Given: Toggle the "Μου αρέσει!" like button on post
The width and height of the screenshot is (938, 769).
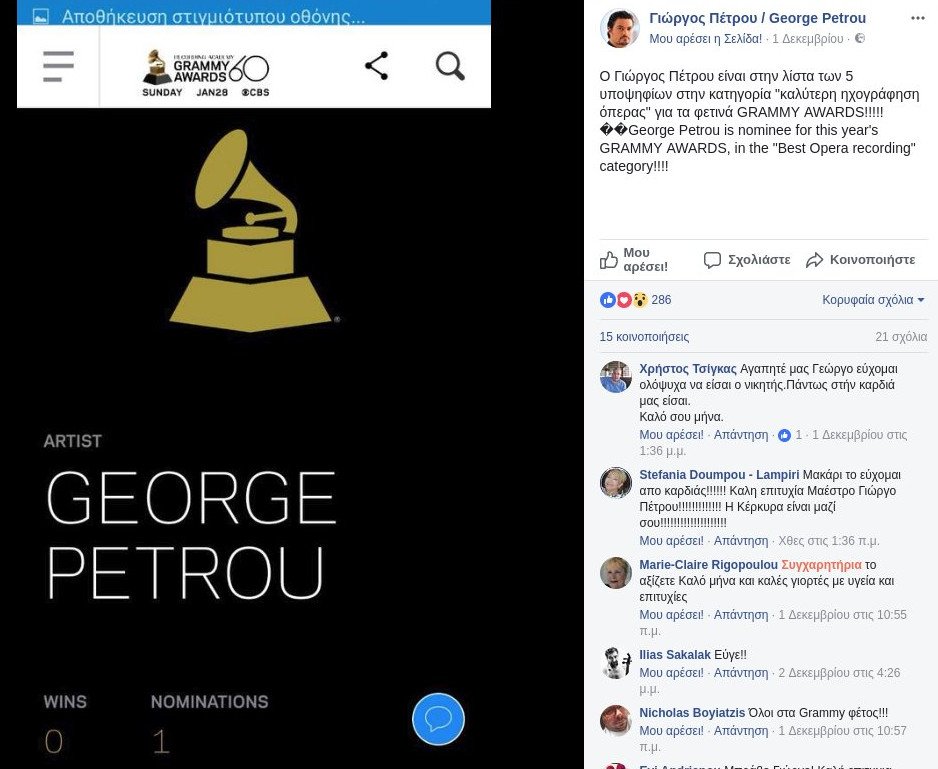Looking at the screenshot, I should 634,260.
